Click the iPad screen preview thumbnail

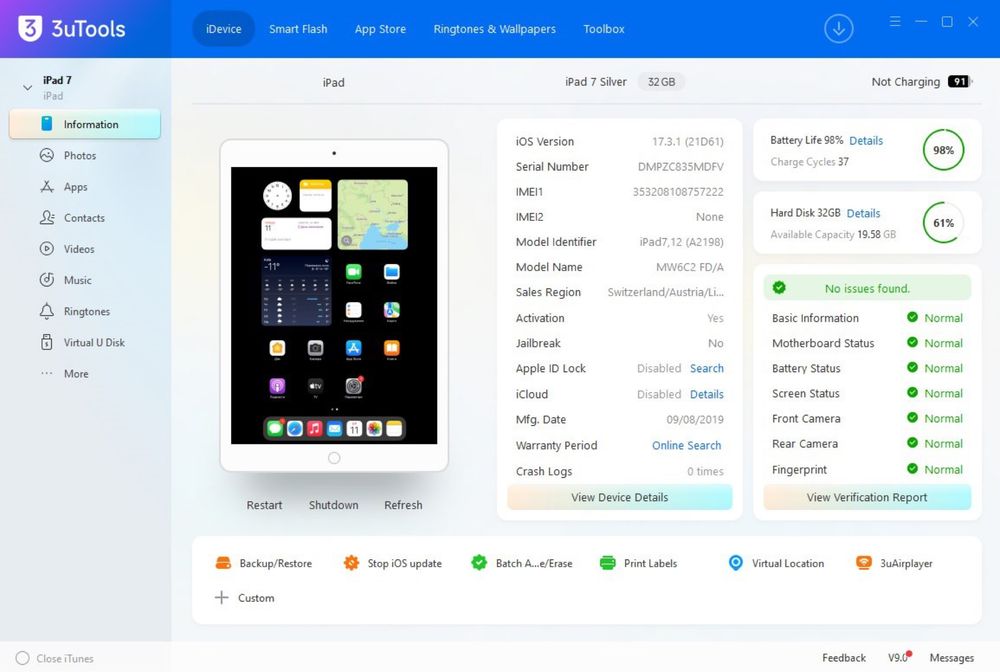(x=334, y=305)
